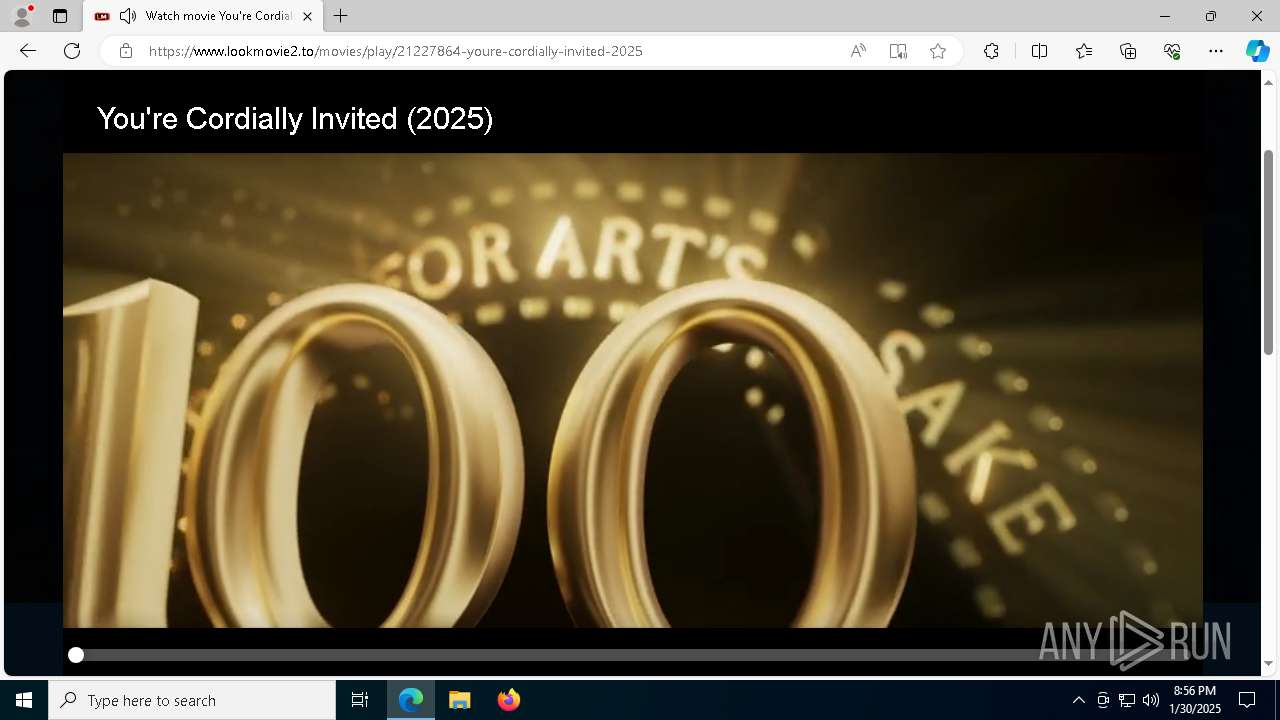Click the lookmovie2.to address bar URL
Screen dimensions: 1280x720
tap(395, 51)
